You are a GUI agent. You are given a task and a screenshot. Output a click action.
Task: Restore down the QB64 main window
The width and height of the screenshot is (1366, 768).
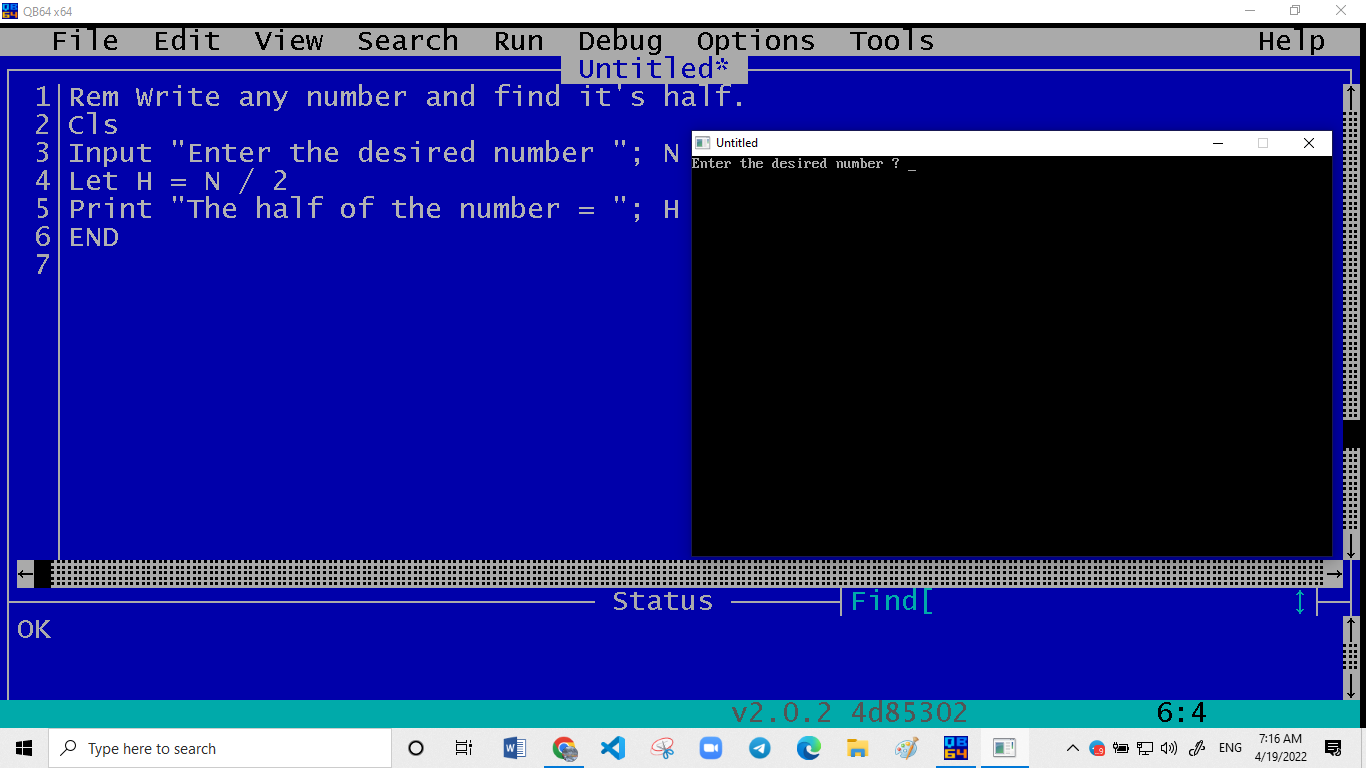(1295, 11)
